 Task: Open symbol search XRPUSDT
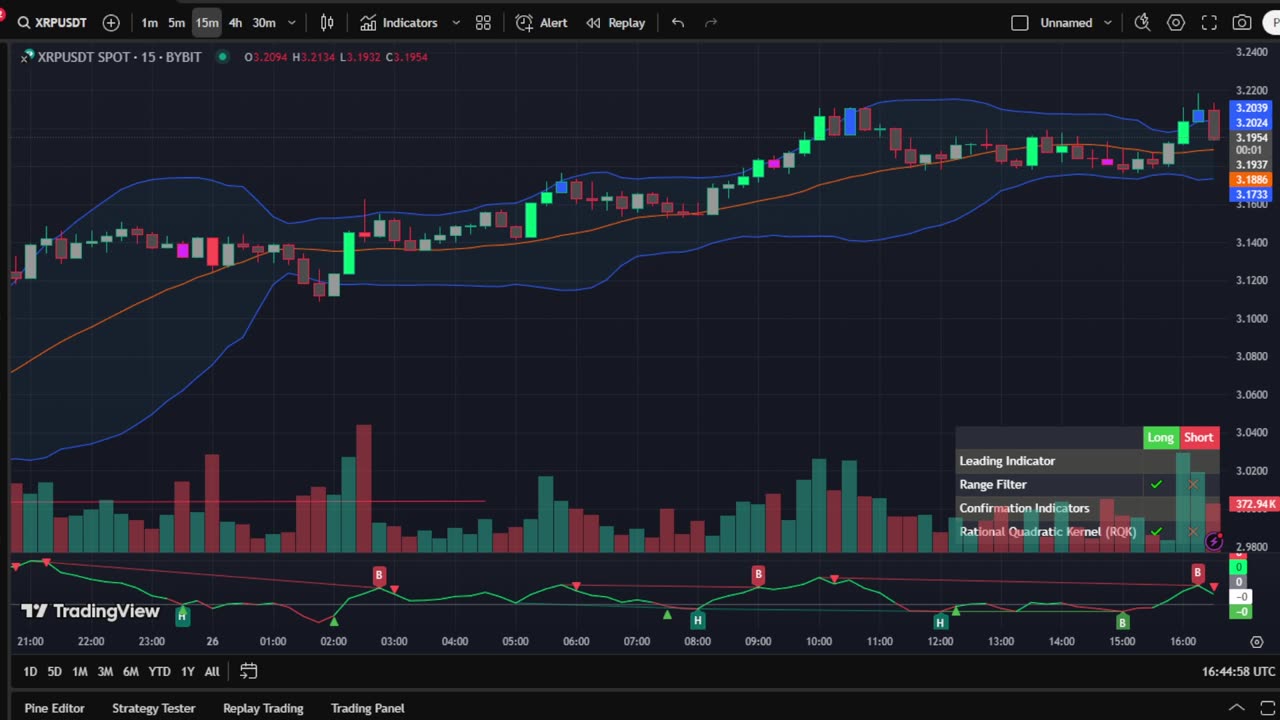[x=52, y=22]
